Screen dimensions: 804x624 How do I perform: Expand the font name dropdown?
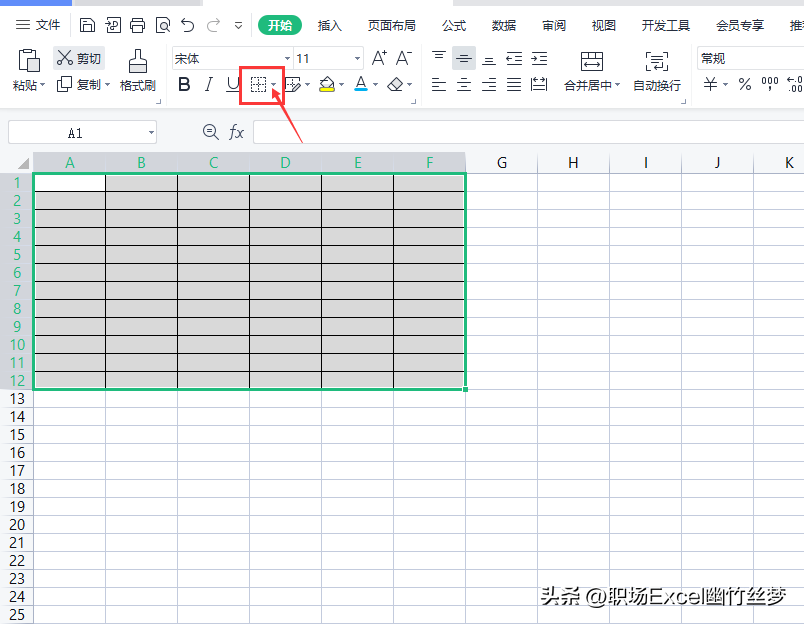(x=287, y=58)
